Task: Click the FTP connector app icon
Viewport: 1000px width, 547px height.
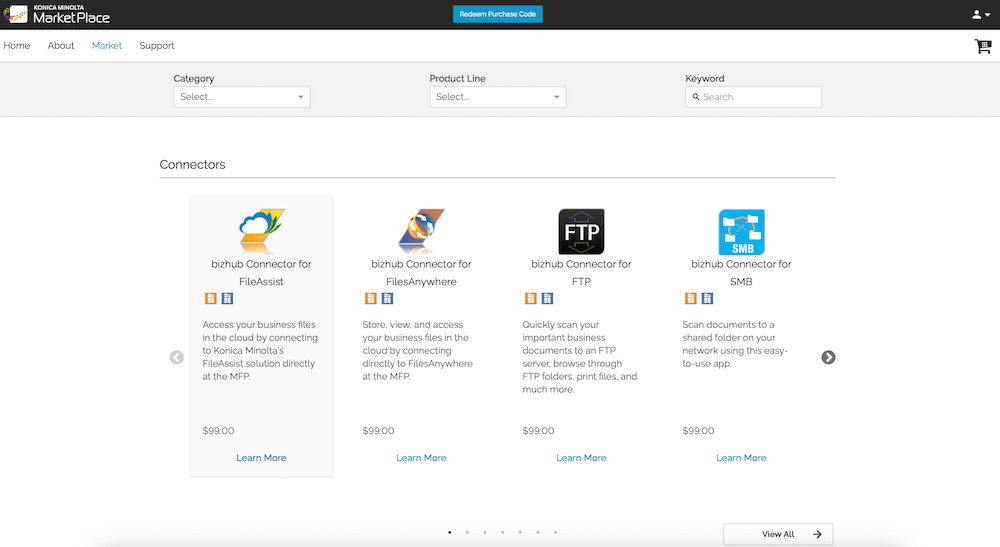Action: (x=581, y=231)
